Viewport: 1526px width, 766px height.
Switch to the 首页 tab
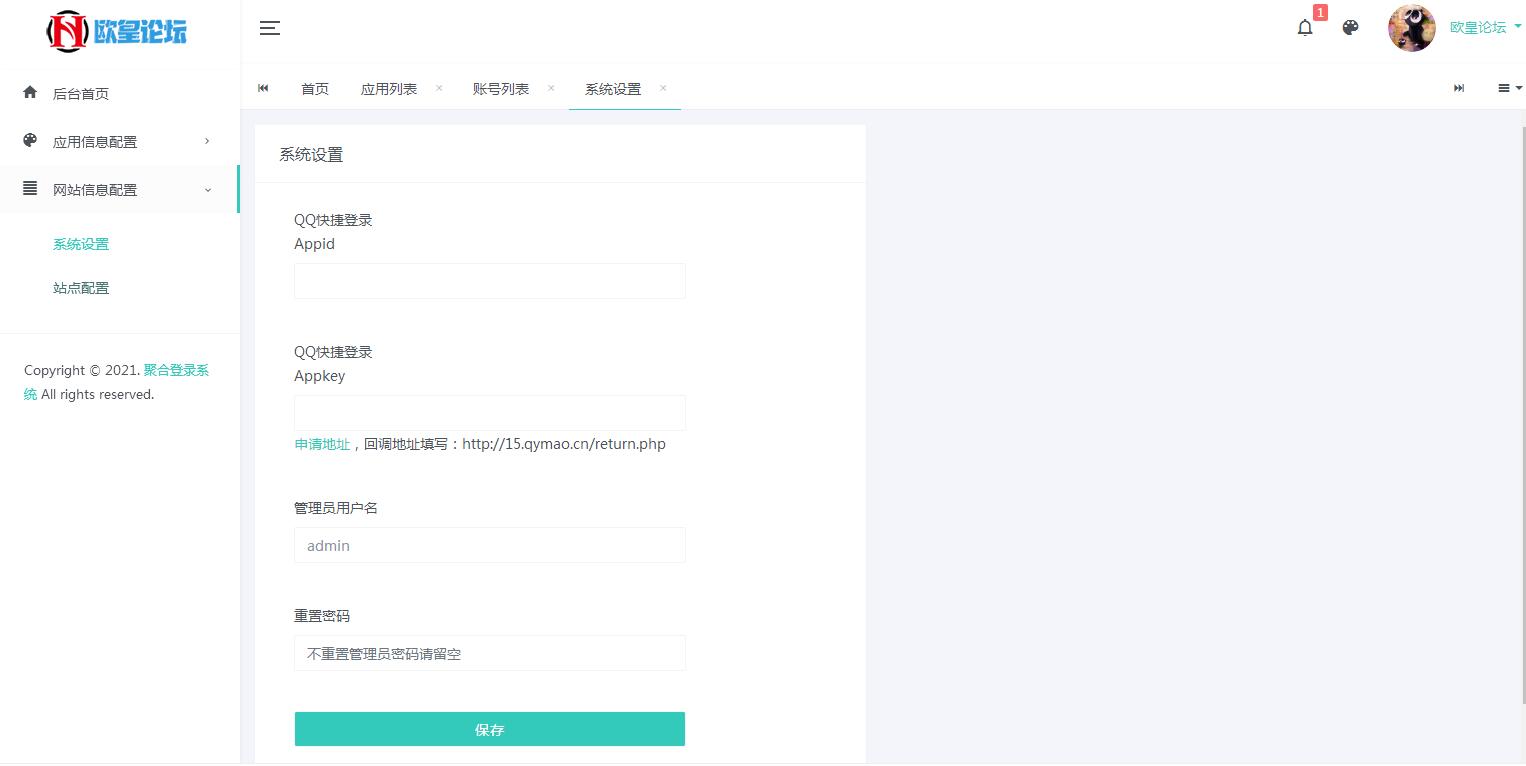tap(315, 89)
